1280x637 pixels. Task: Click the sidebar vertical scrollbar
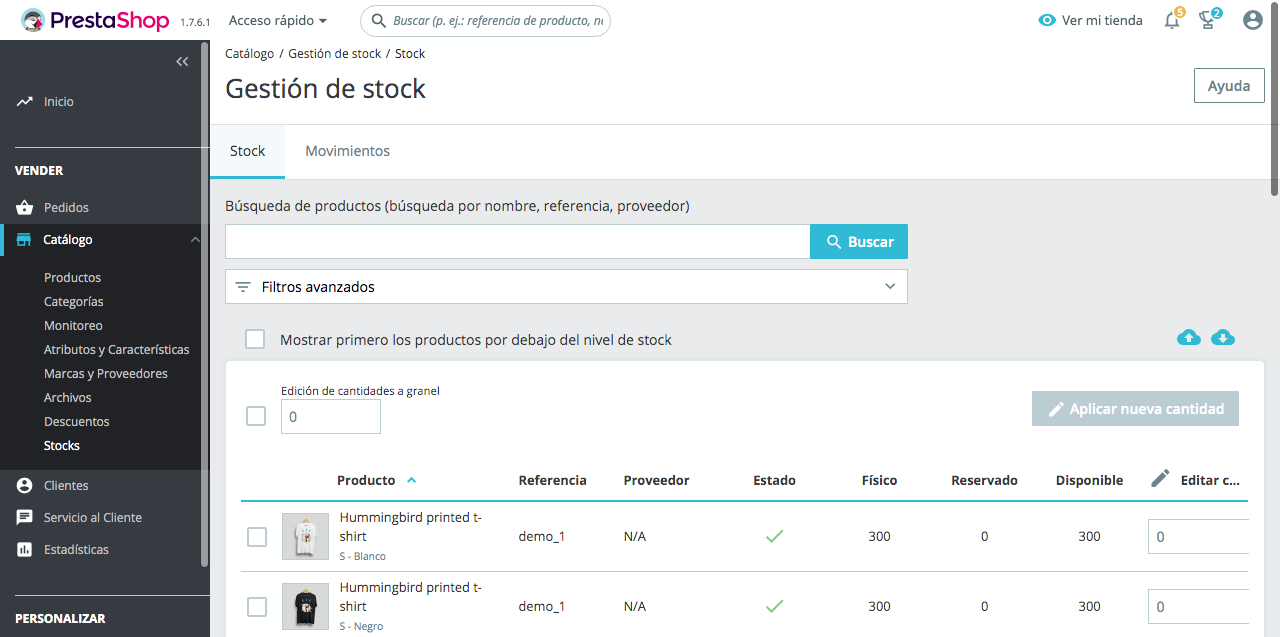(x=205, y=300)
